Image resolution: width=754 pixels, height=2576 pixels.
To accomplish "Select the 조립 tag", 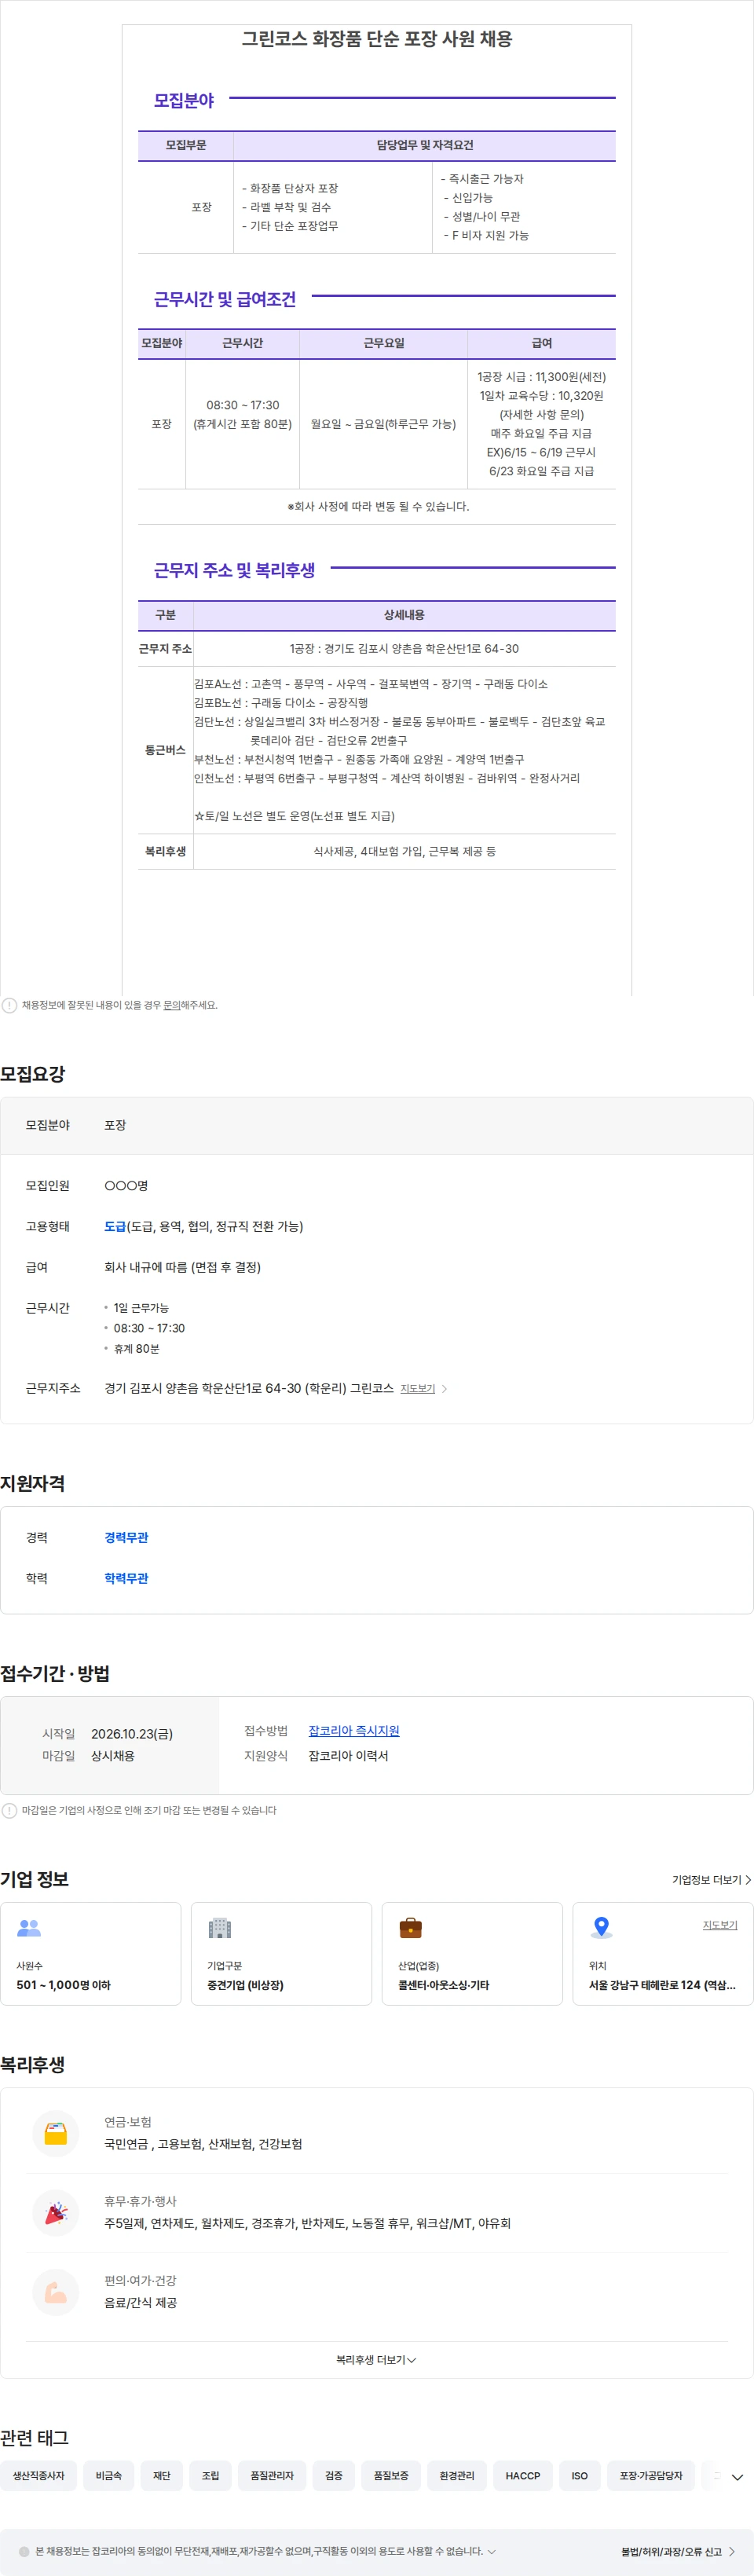I will coord(210,2475).
